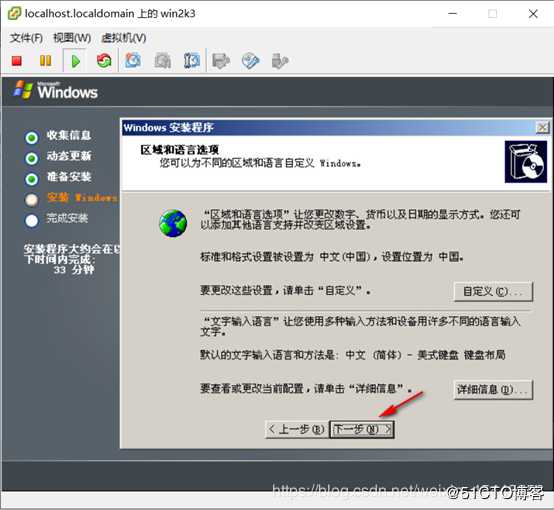This screenshot has height=510, width=554.
Task: Click the globe icon in regional options
Action: click(x=173, y=223)
